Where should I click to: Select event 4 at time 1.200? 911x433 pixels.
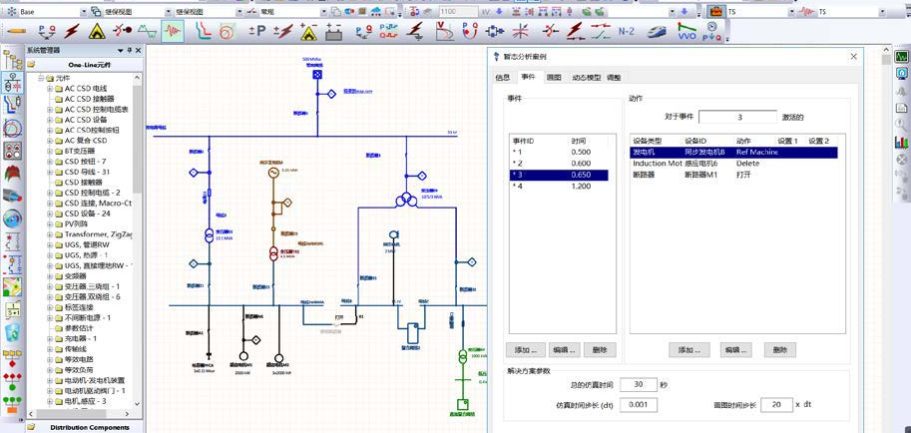coord(558,187)
